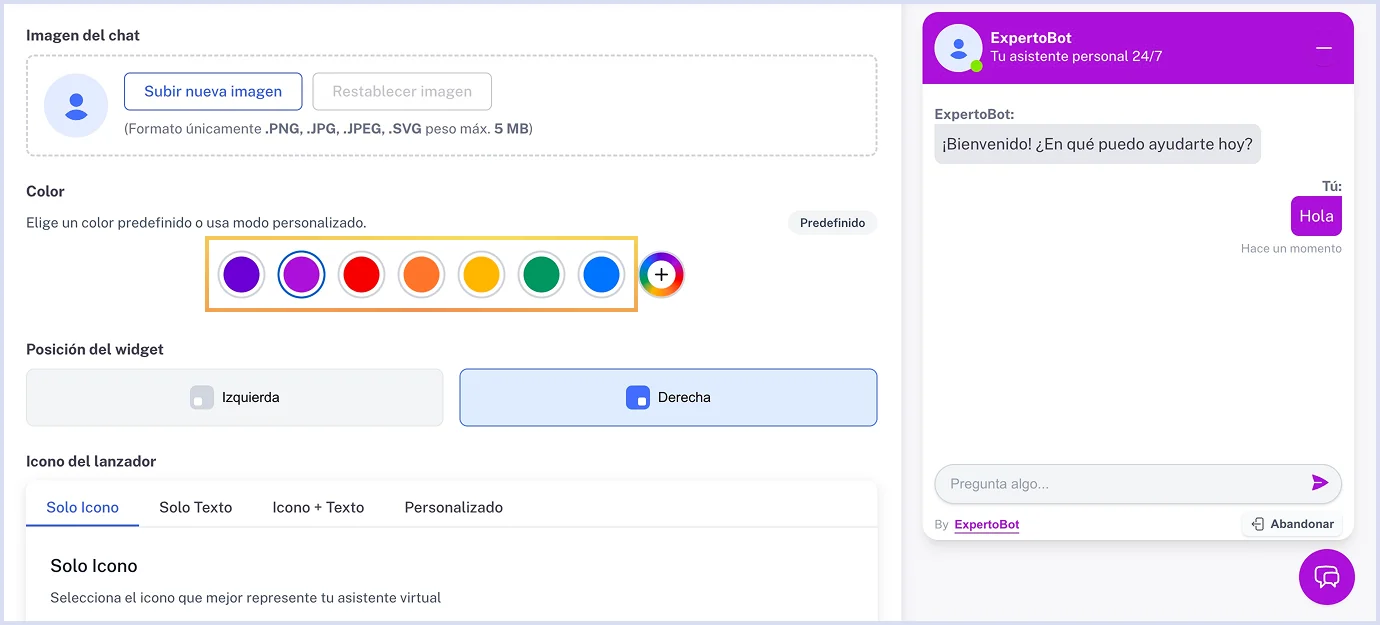1380x625 pixels.
Task: Open the ExpertoBot link in chat footer
Action: (x=986, y=524)
